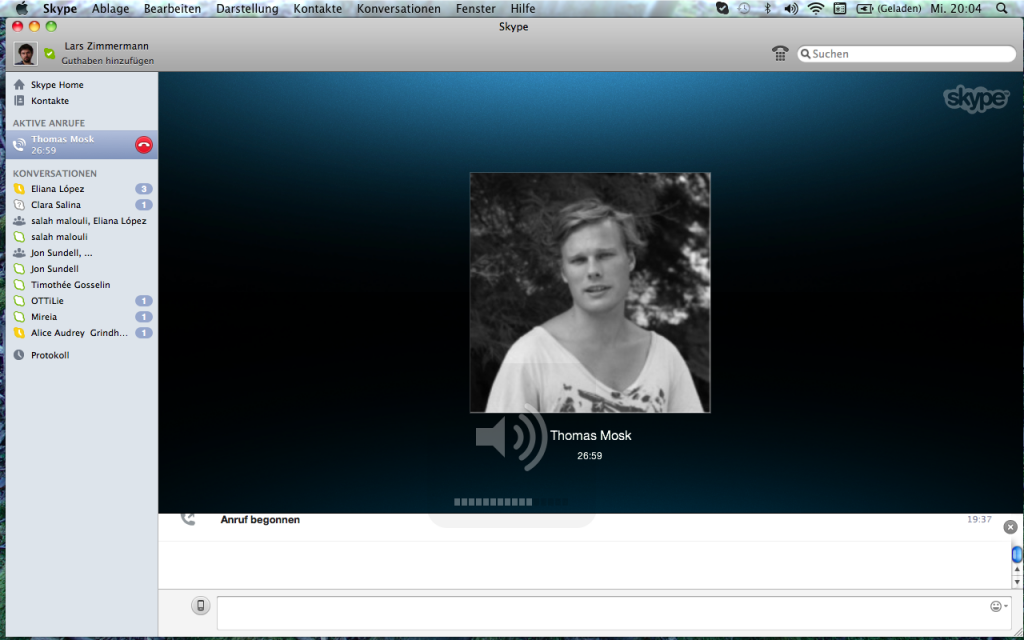The height and width of the screenshot is (640, 1024).
Task: Click the clock Mi. 20:04
Action: [956, 8]
